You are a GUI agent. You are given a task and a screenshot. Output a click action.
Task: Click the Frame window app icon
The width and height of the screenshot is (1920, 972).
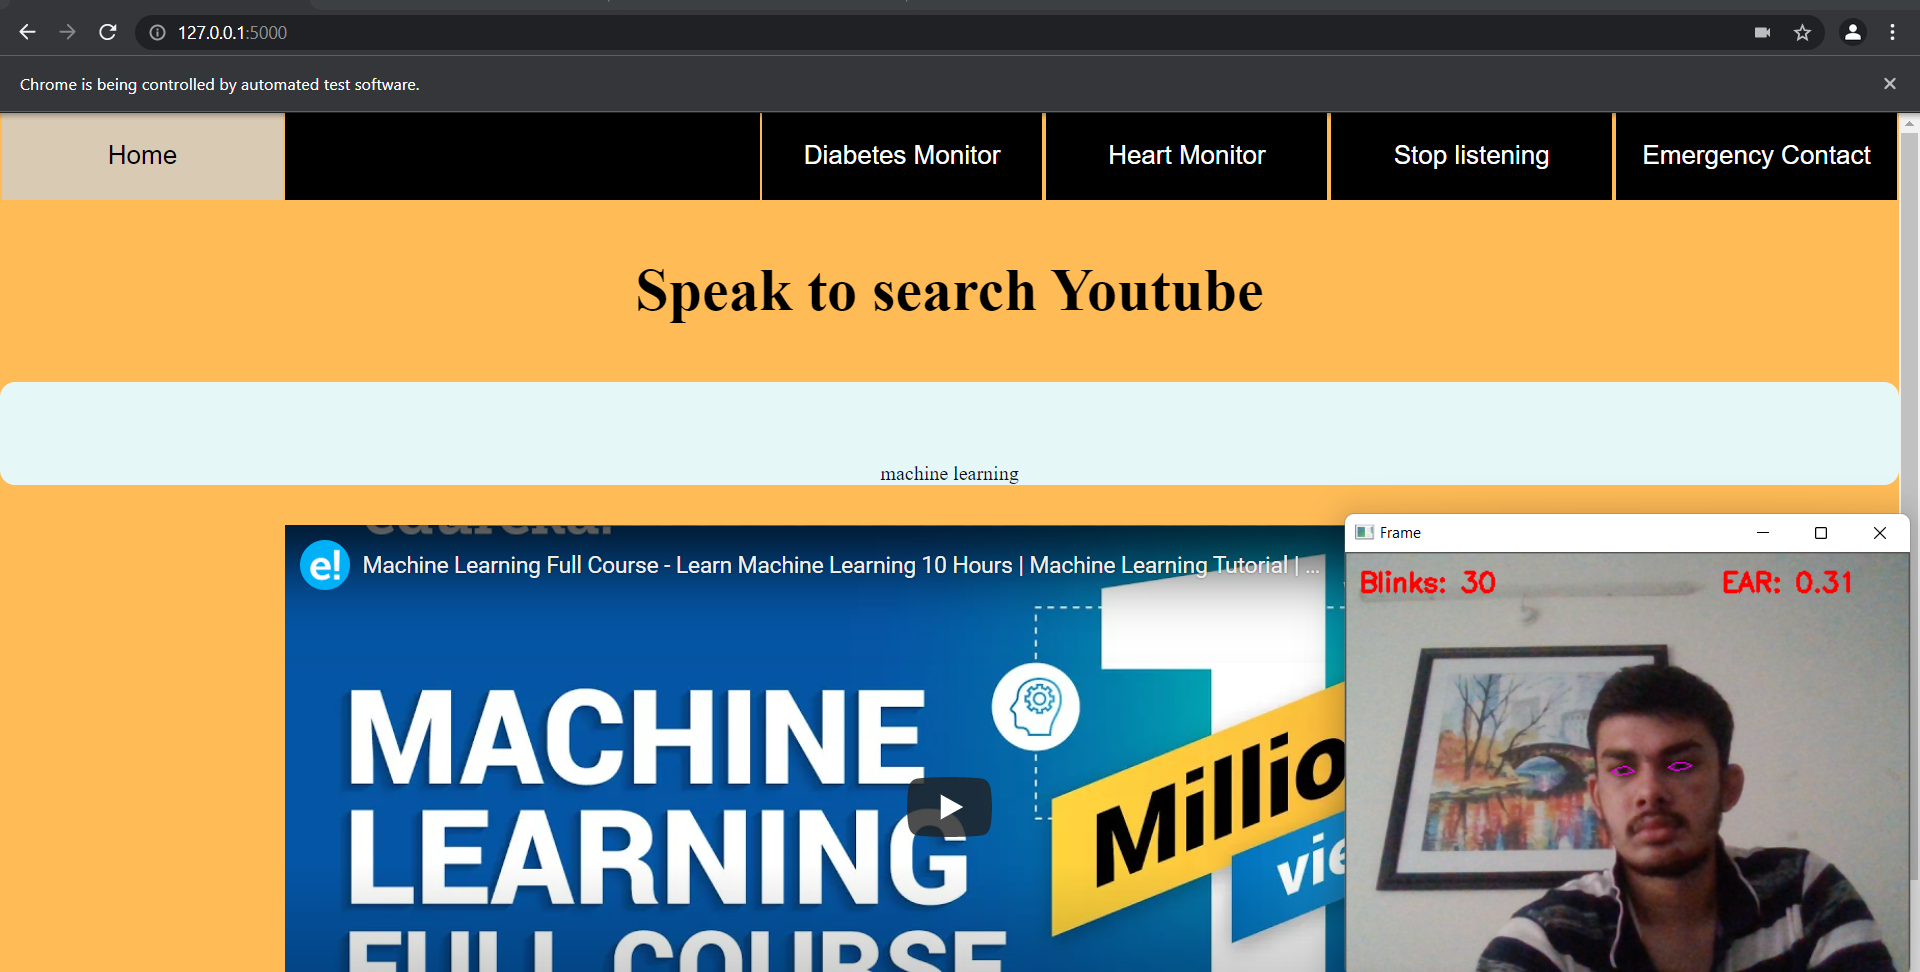pos(1364,533)
